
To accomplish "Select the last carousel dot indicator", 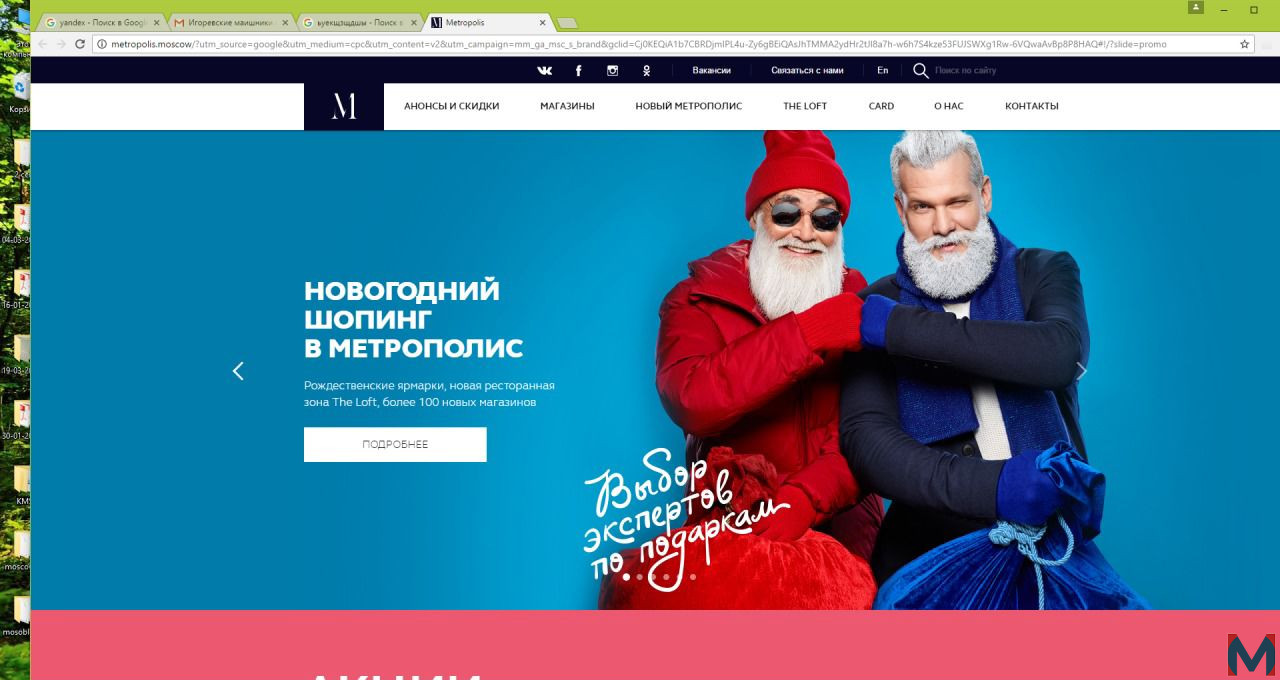I will tap(692, 577).
